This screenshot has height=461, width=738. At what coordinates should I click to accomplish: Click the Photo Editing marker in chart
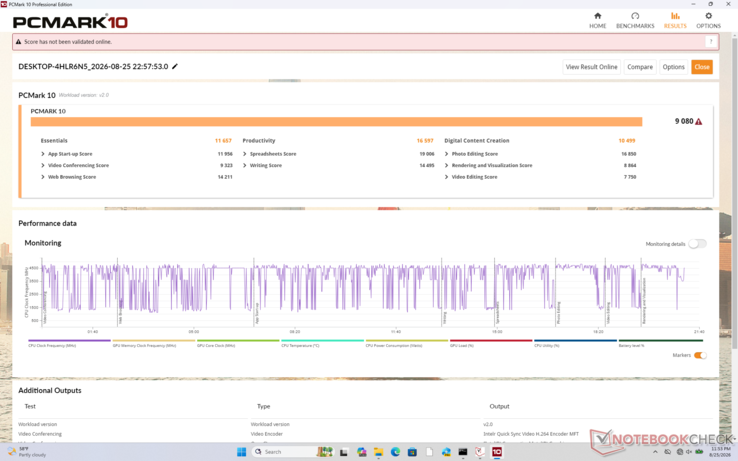click(x=559, y=313)
